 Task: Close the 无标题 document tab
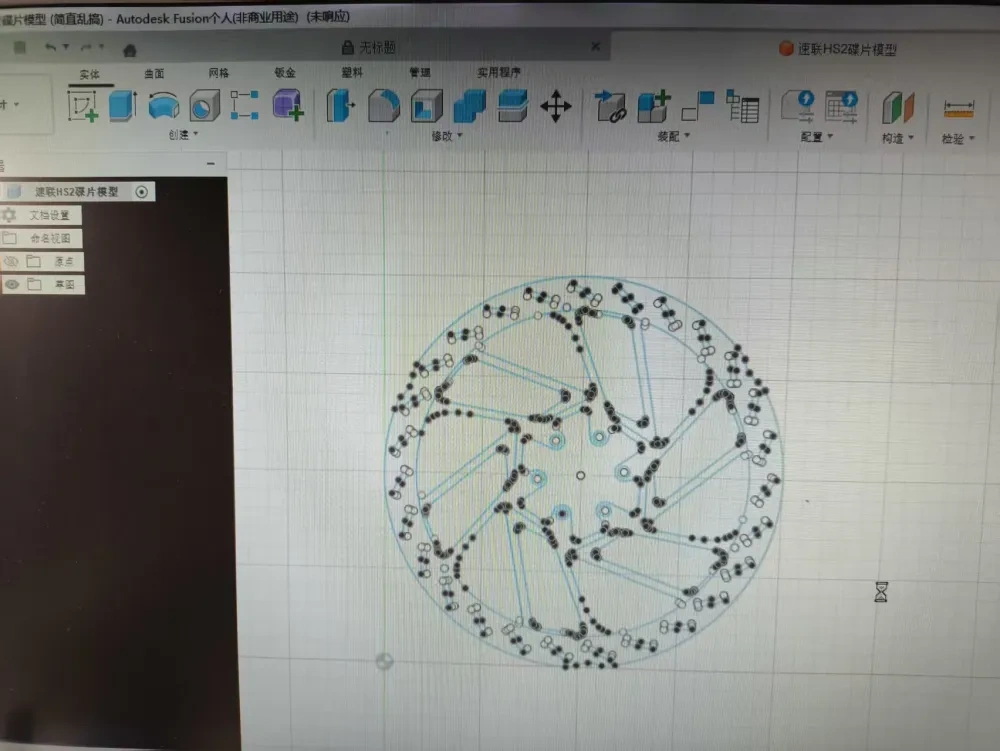coord(596,46)
